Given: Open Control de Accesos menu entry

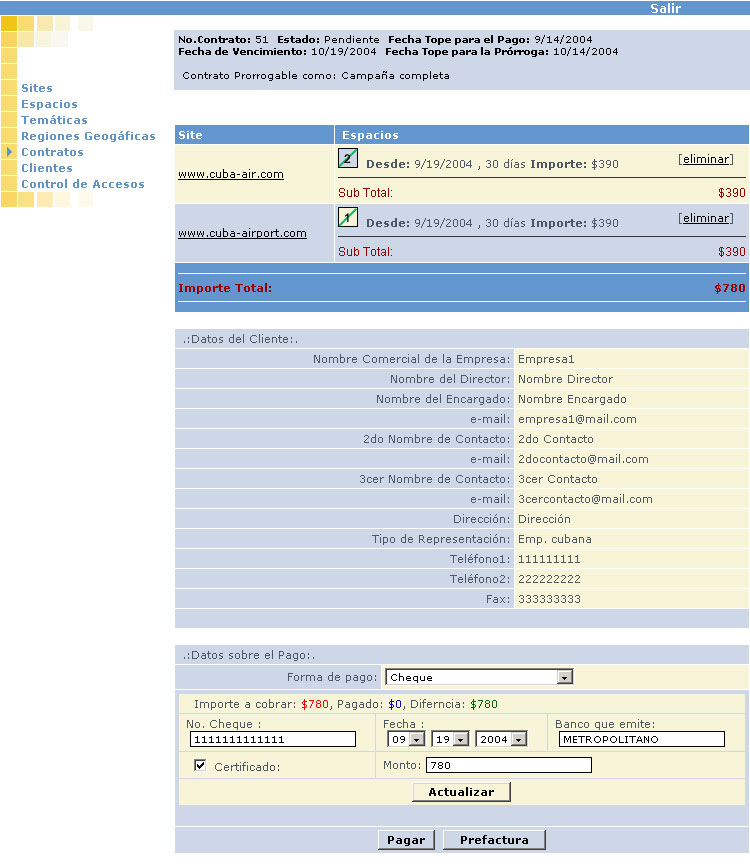Looking at the screenshot, I should pos(82,184).
